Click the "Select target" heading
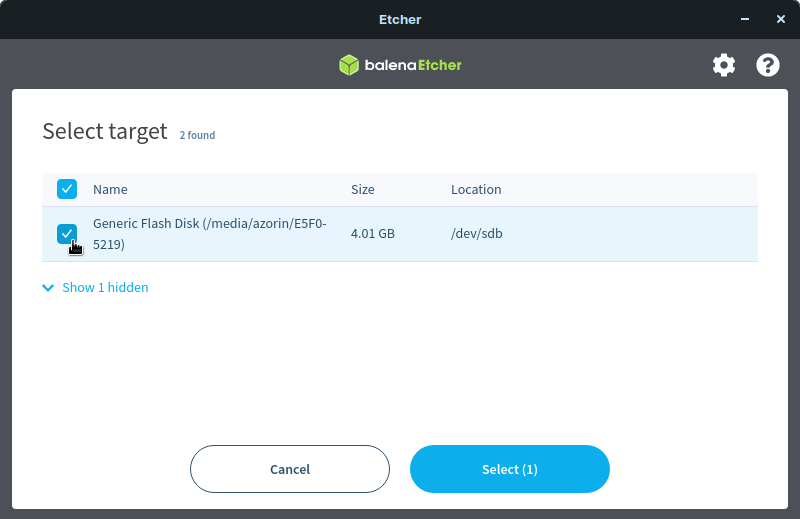 click(104, 131)
